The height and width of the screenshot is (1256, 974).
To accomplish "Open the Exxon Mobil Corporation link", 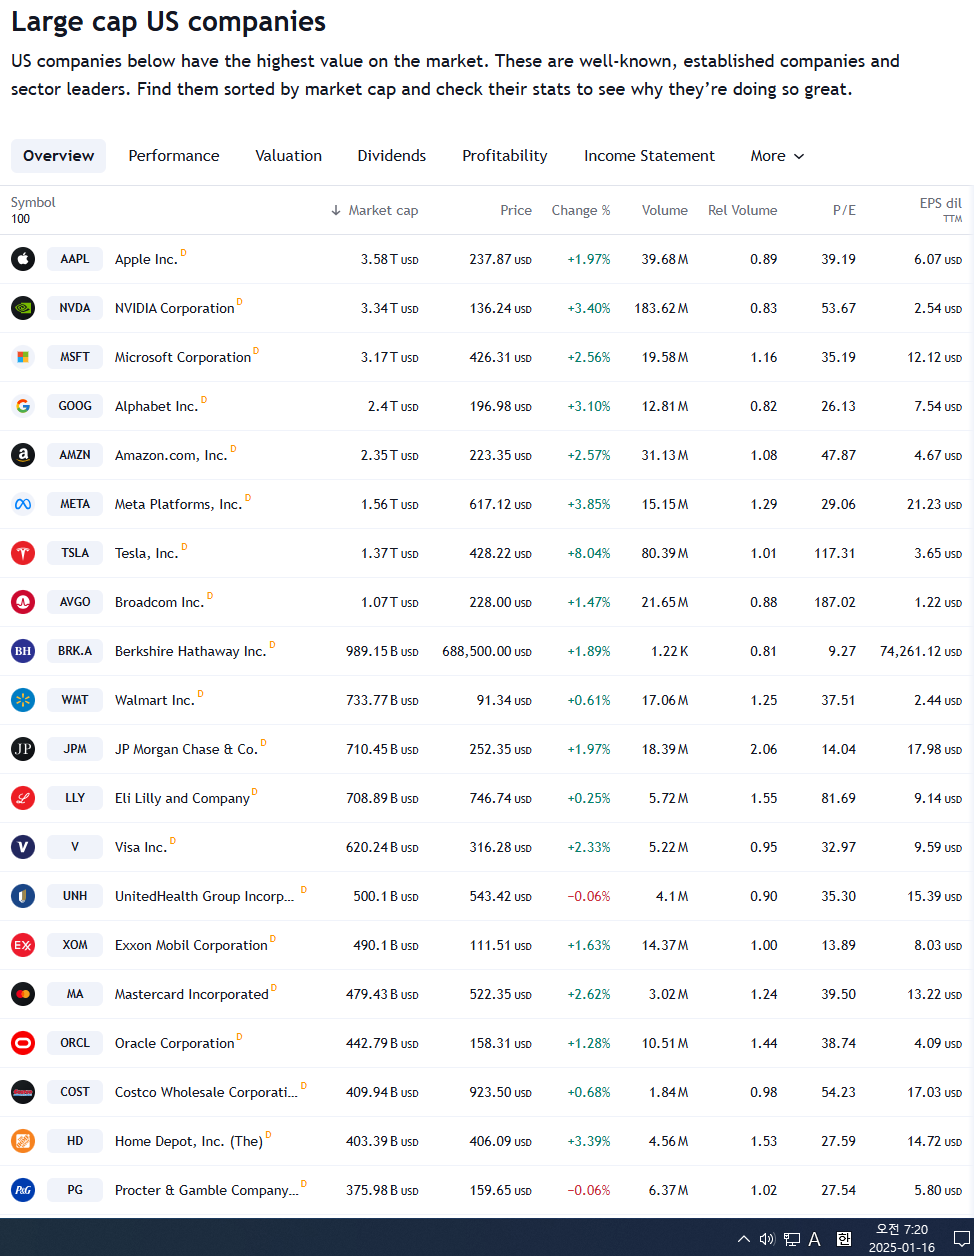I will pyautogui.click(x=191, y=946).
